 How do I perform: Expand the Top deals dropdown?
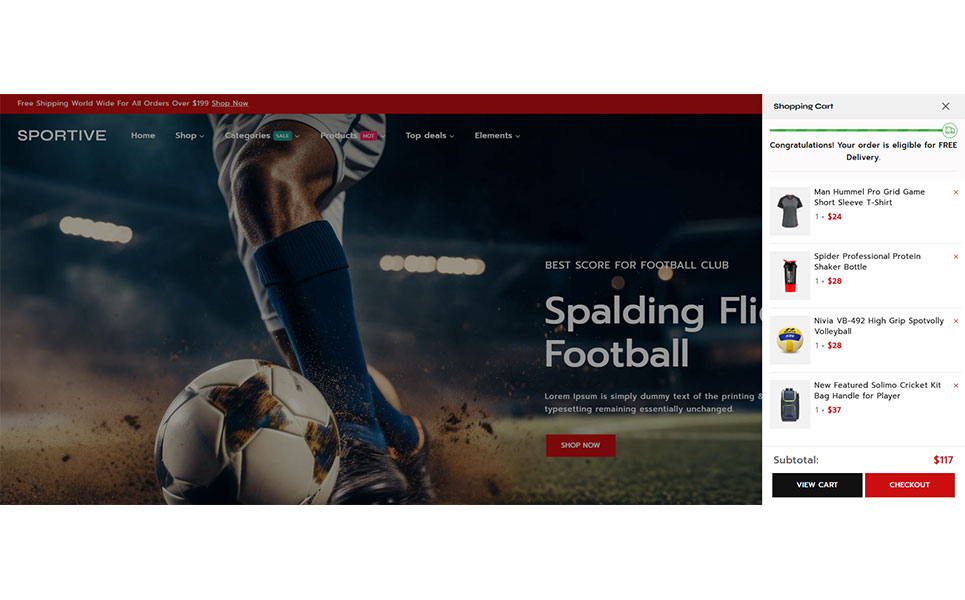430,135
